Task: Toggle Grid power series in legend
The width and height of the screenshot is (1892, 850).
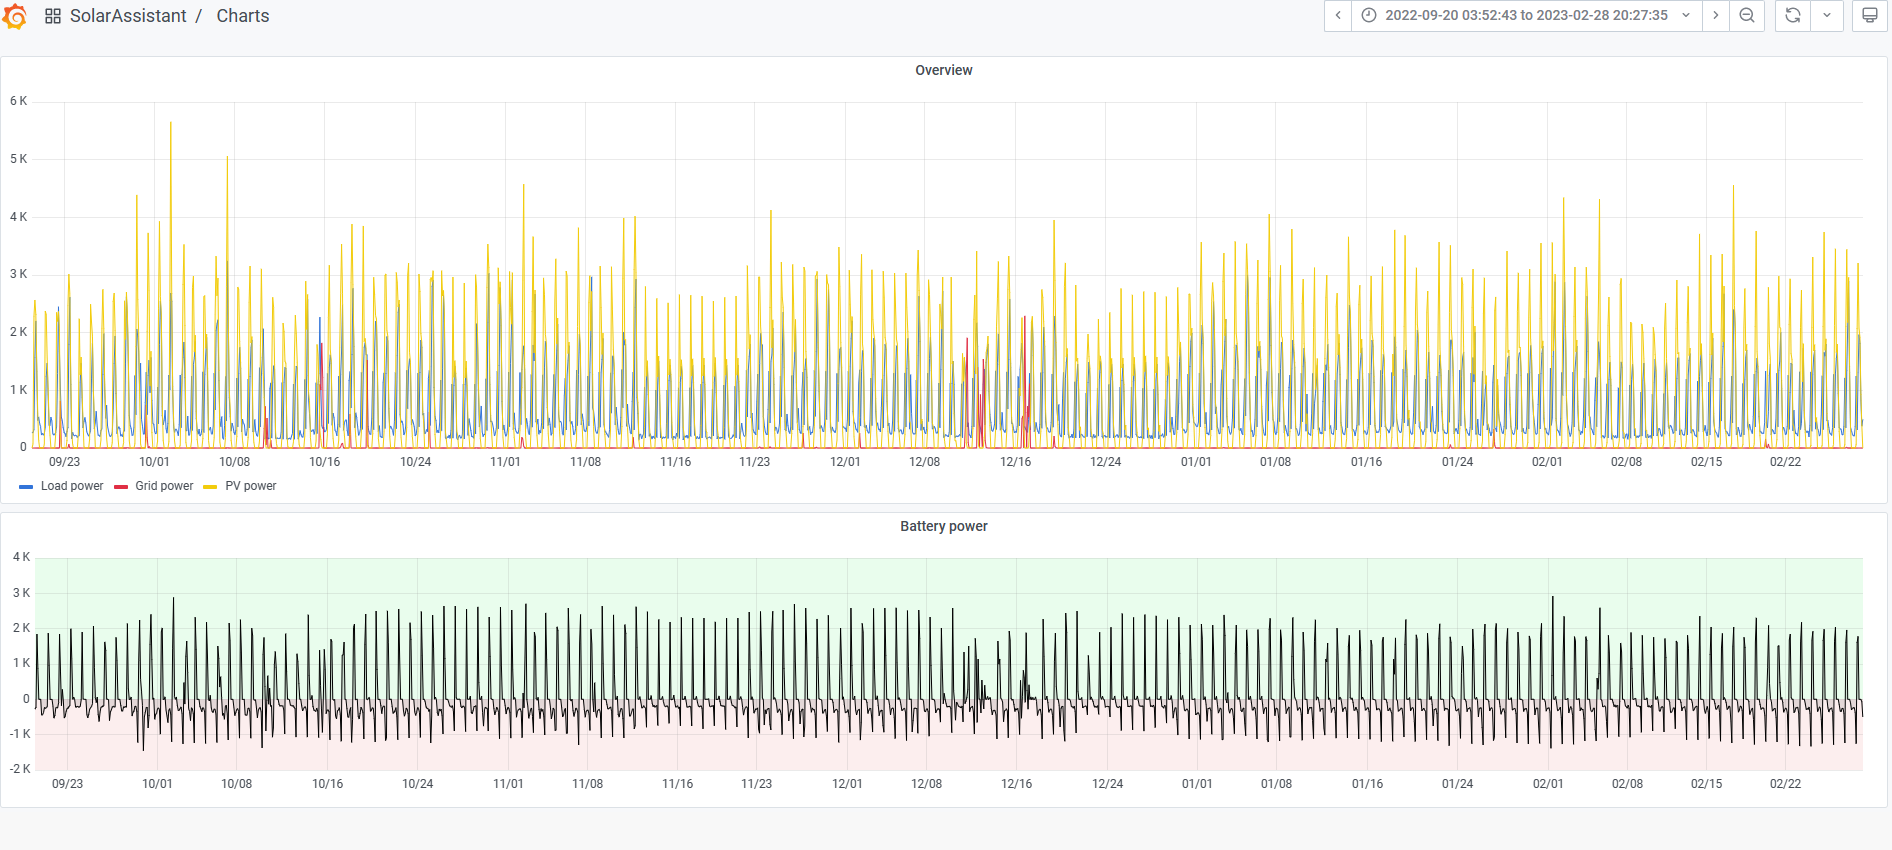Action: pos(164,486)
